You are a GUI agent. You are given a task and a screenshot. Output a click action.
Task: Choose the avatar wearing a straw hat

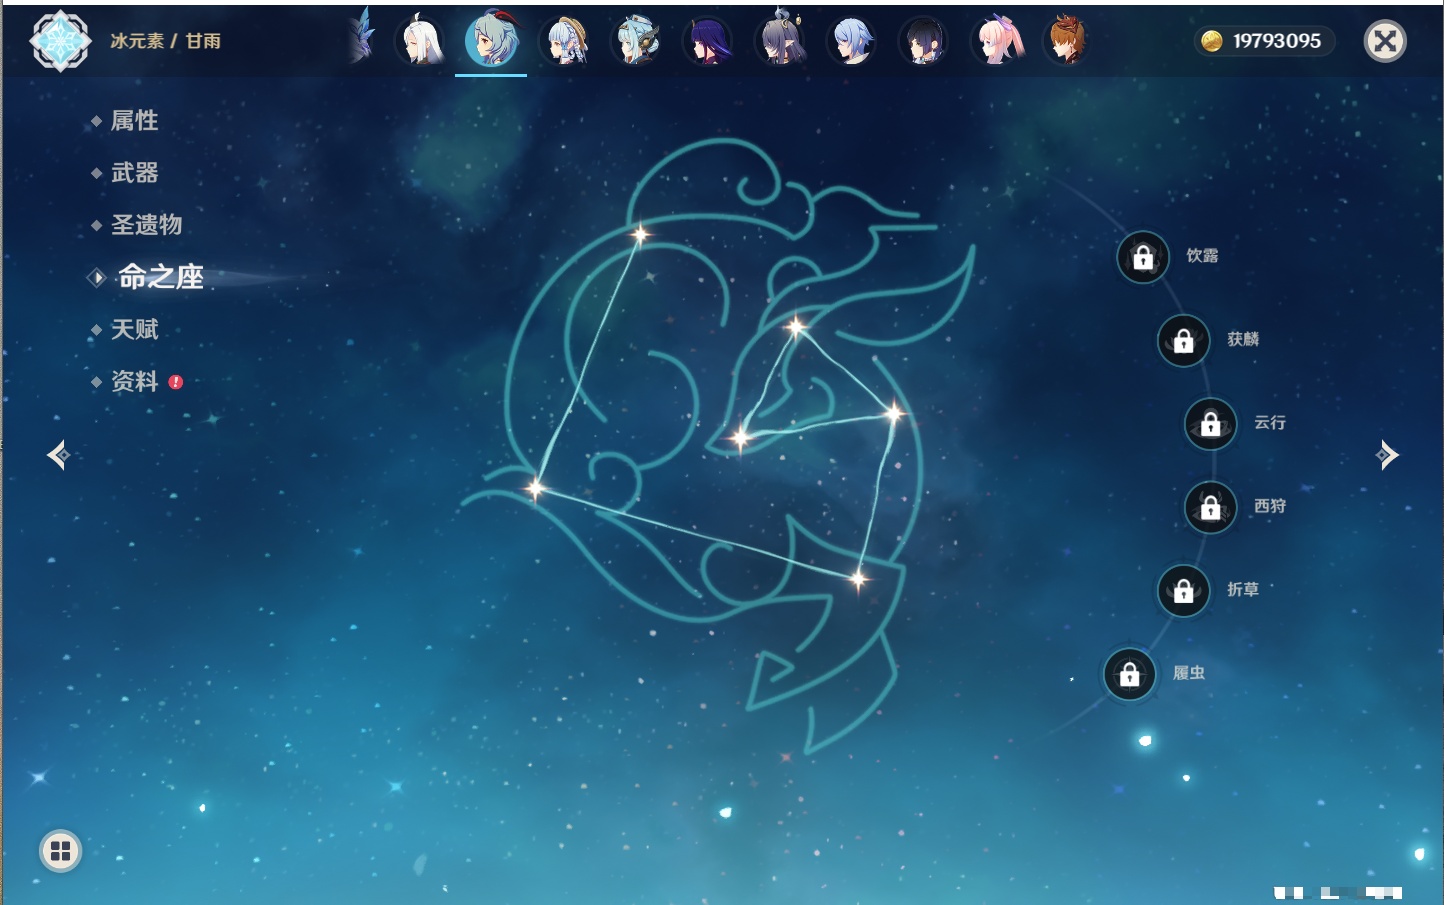(x=565, y=41)
